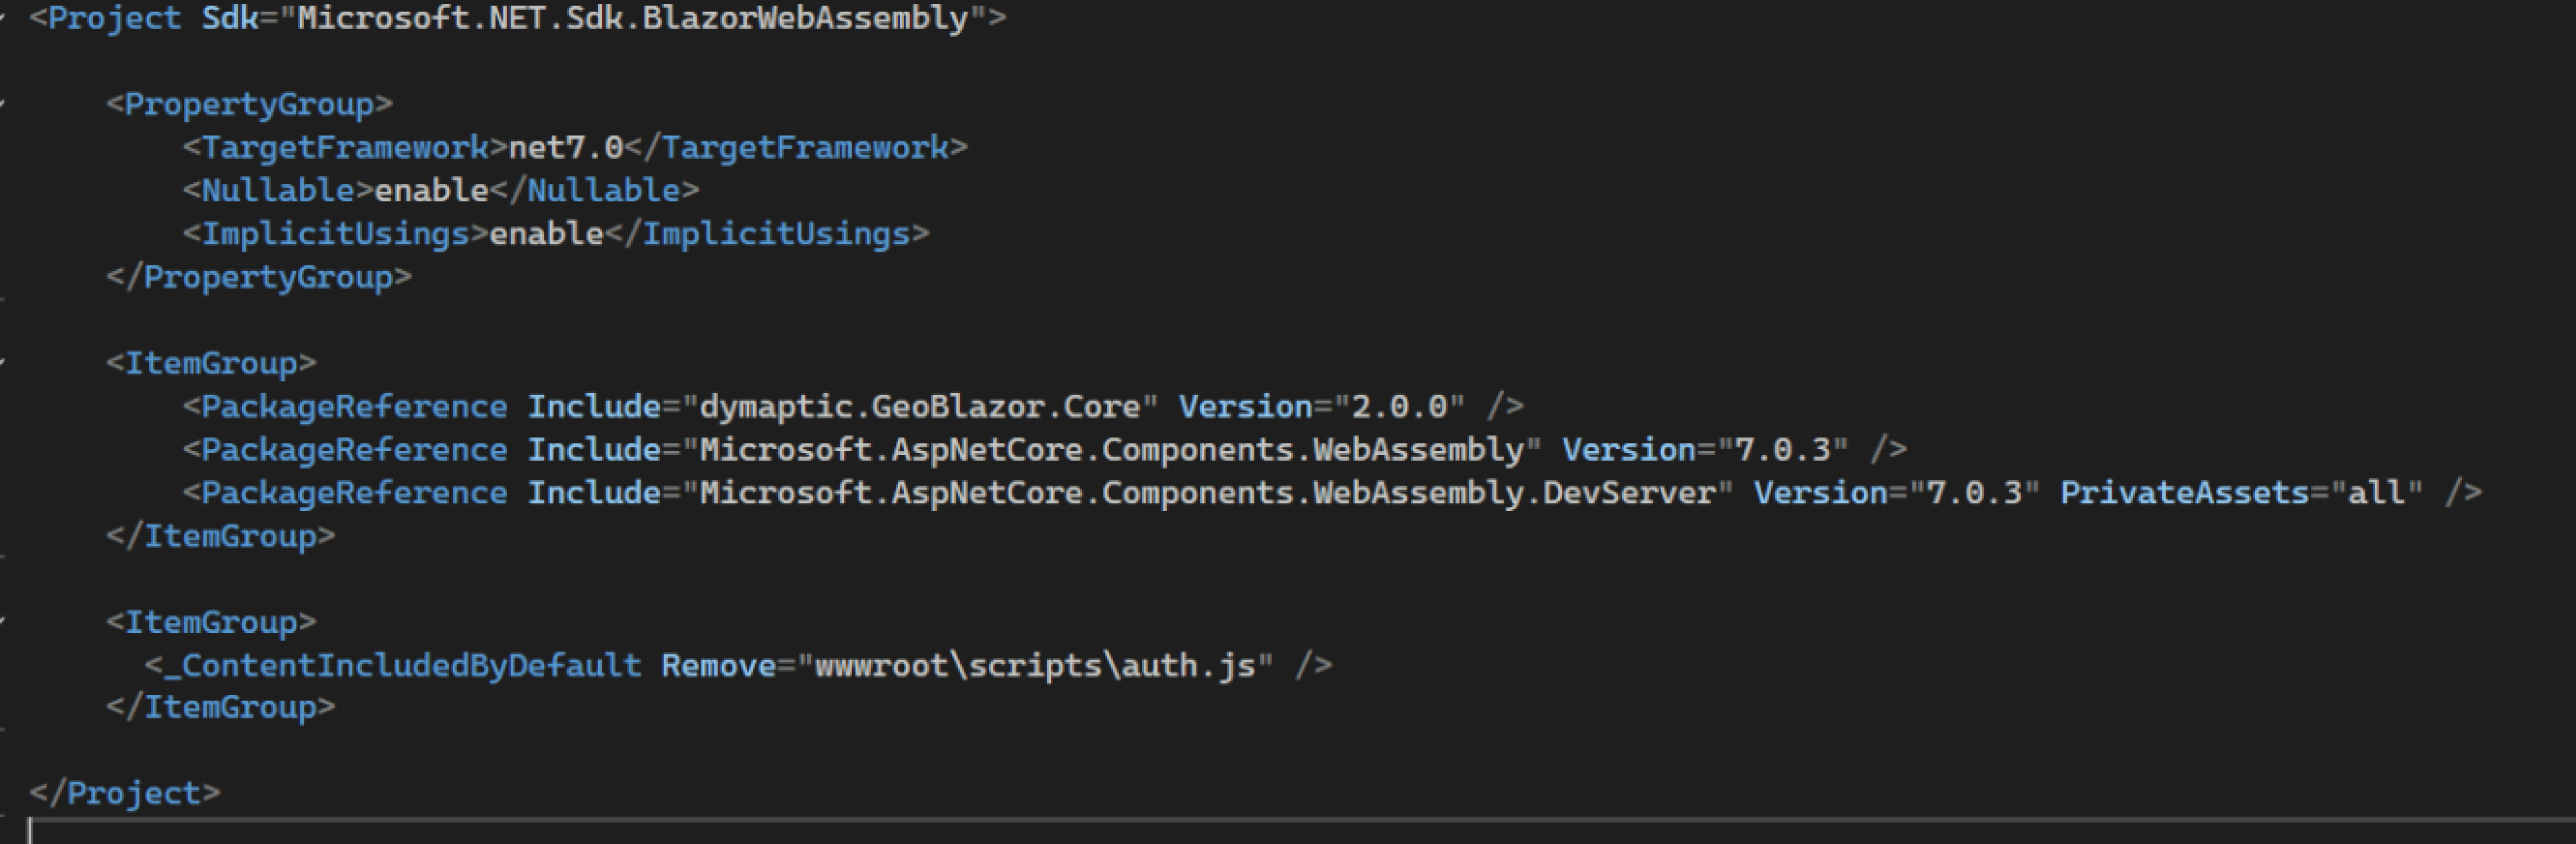Click "enable" inside the Nullable element
2576x844 pixels.
pos(432,191)
